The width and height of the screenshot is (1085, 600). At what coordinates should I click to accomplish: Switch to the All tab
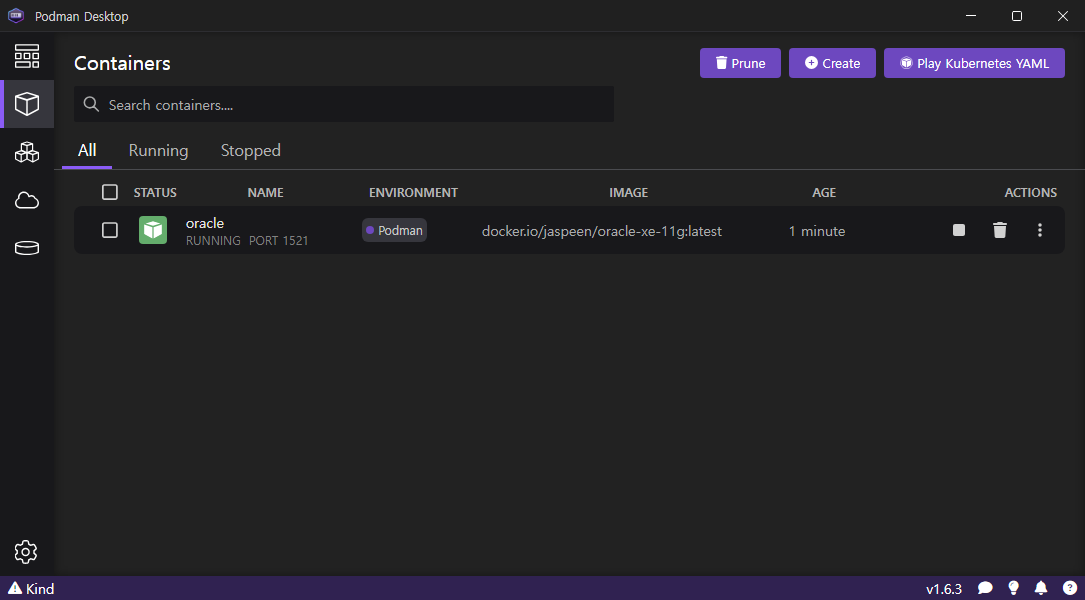click(87, 150)
